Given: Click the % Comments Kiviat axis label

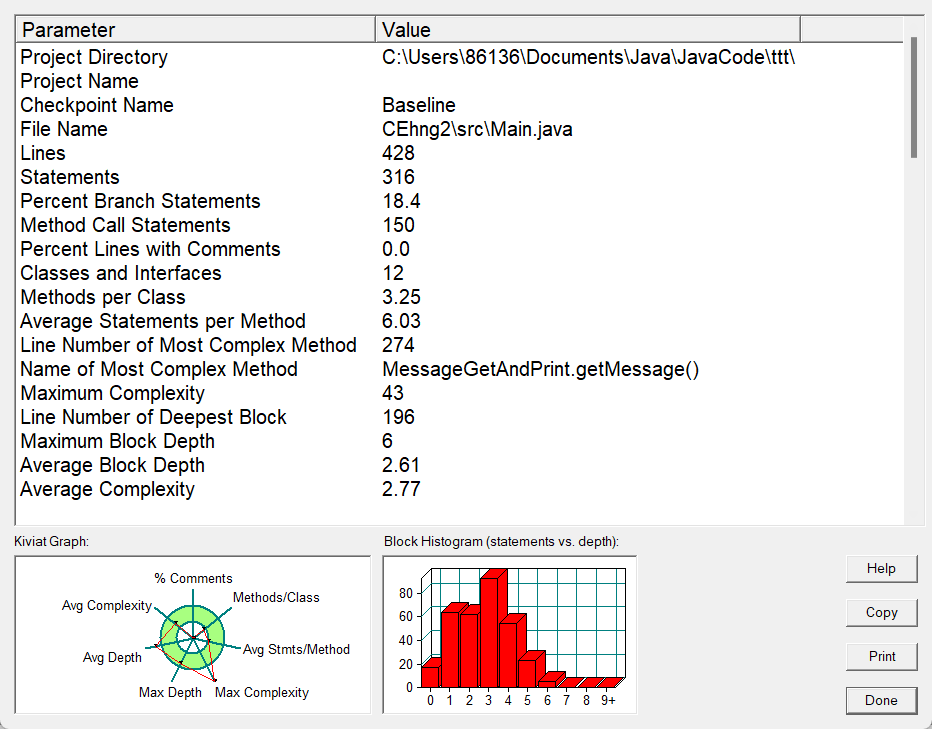Looking at the screenshot, I should pos(193,579).
